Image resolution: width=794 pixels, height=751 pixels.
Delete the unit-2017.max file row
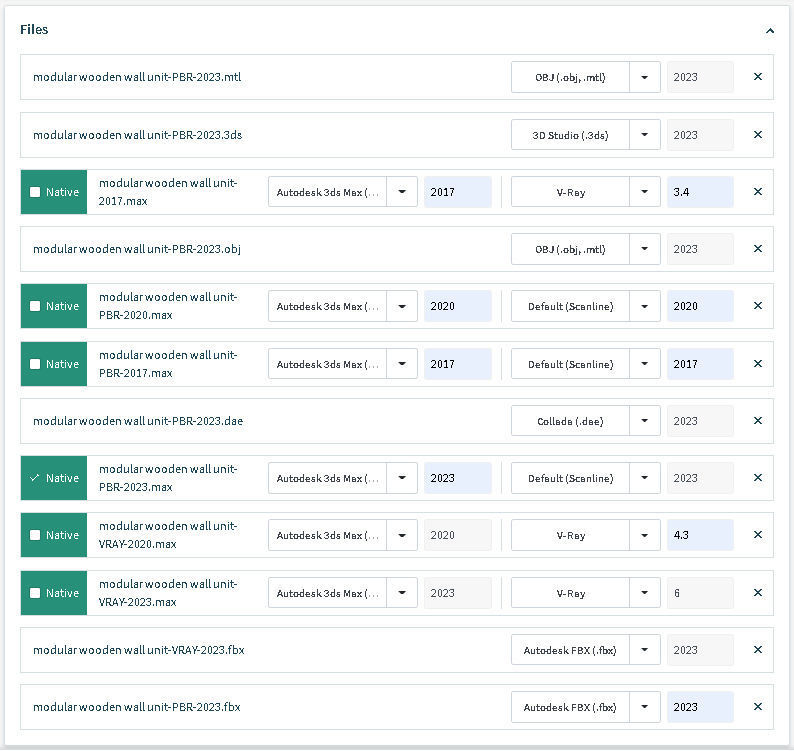pyautogui.click(x=757, y=192)
